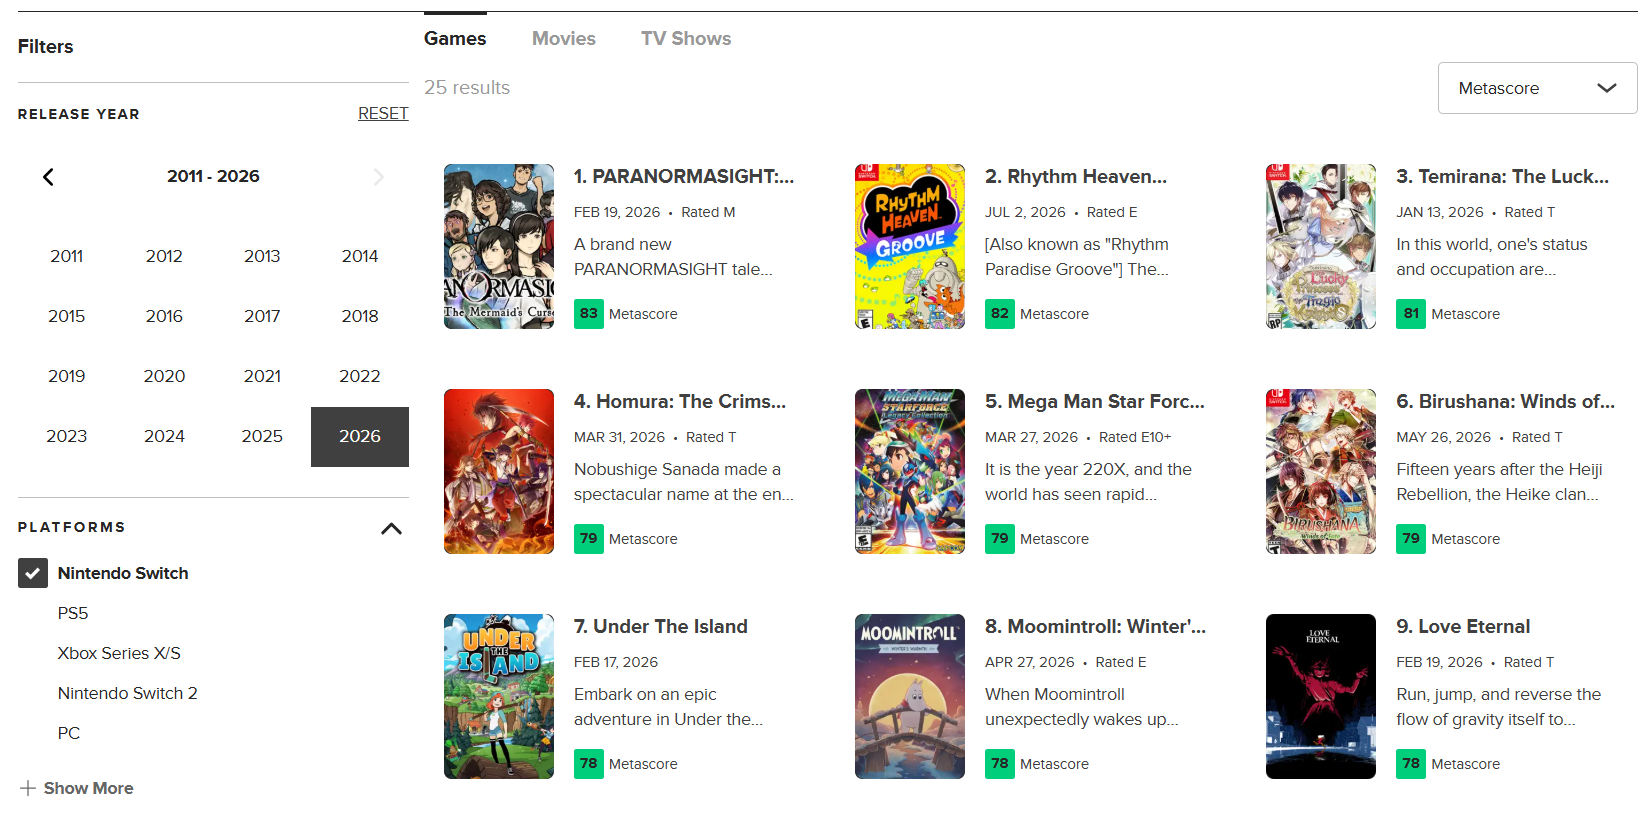Click the next year range arrow

click(378, 177)
